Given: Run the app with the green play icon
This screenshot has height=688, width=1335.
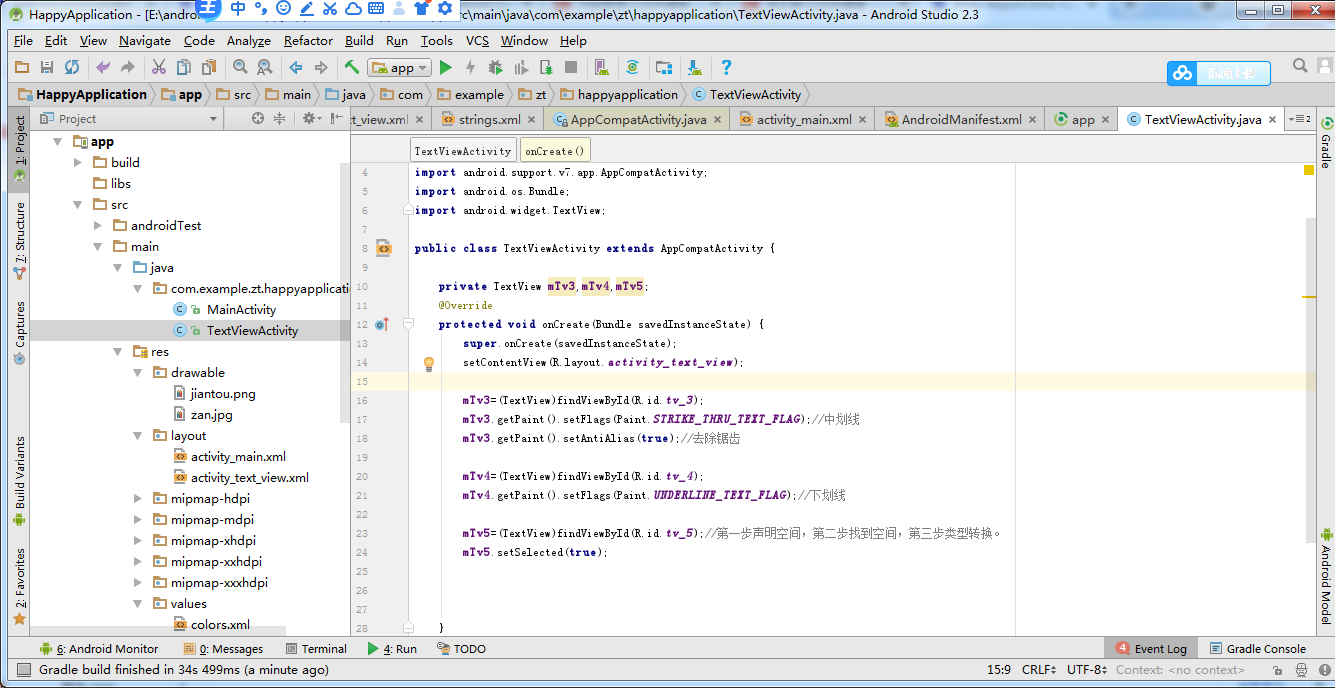Looking at the screenshot, I should [x=446, y=67].
